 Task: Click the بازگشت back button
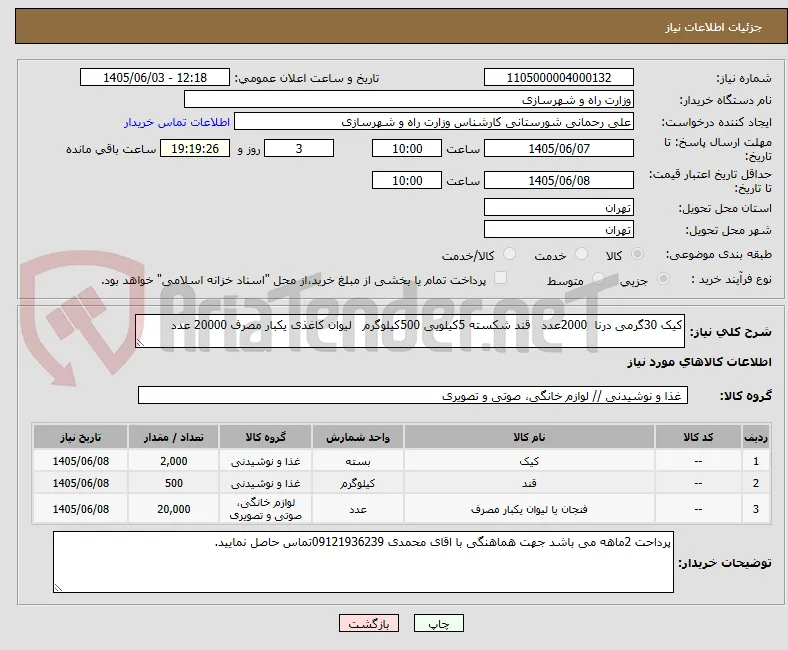tap(369, 623)
